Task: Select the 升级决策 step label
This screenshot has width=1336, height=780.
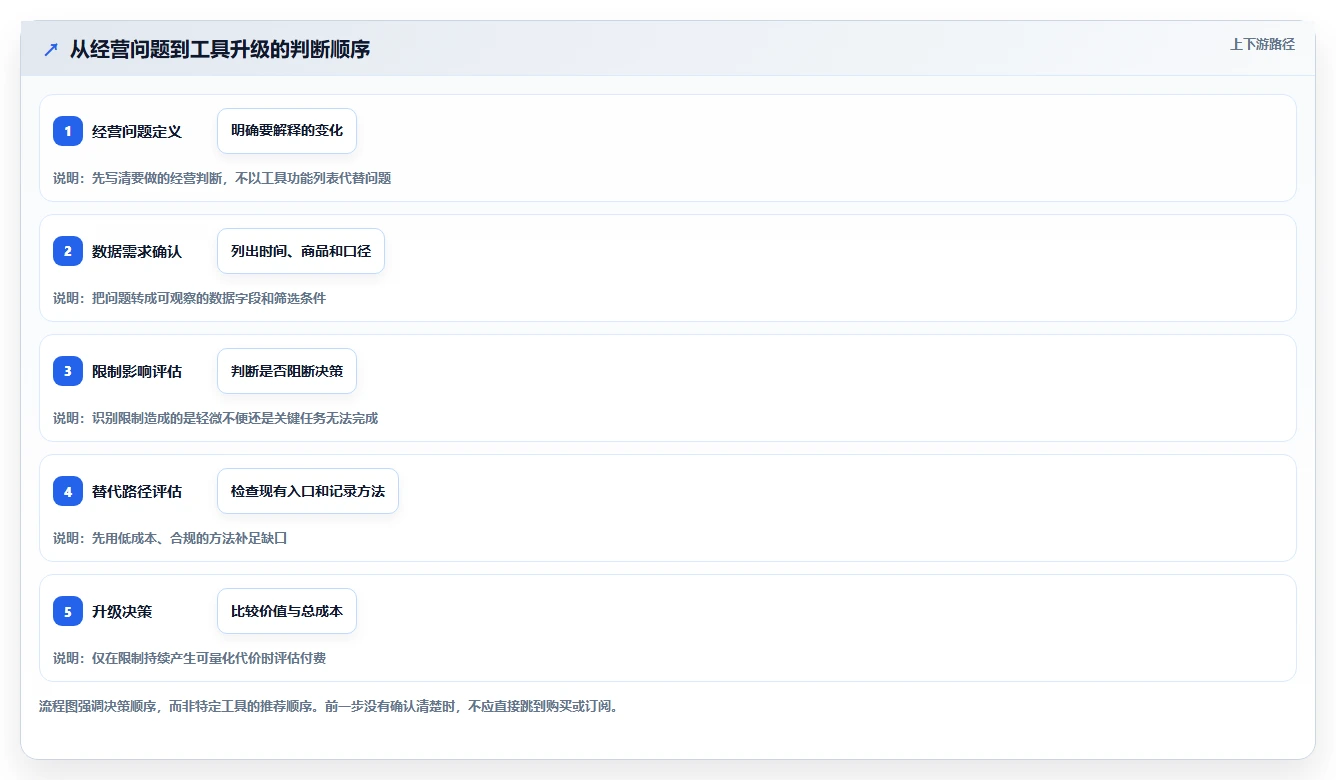Action: tap(122, 611)
